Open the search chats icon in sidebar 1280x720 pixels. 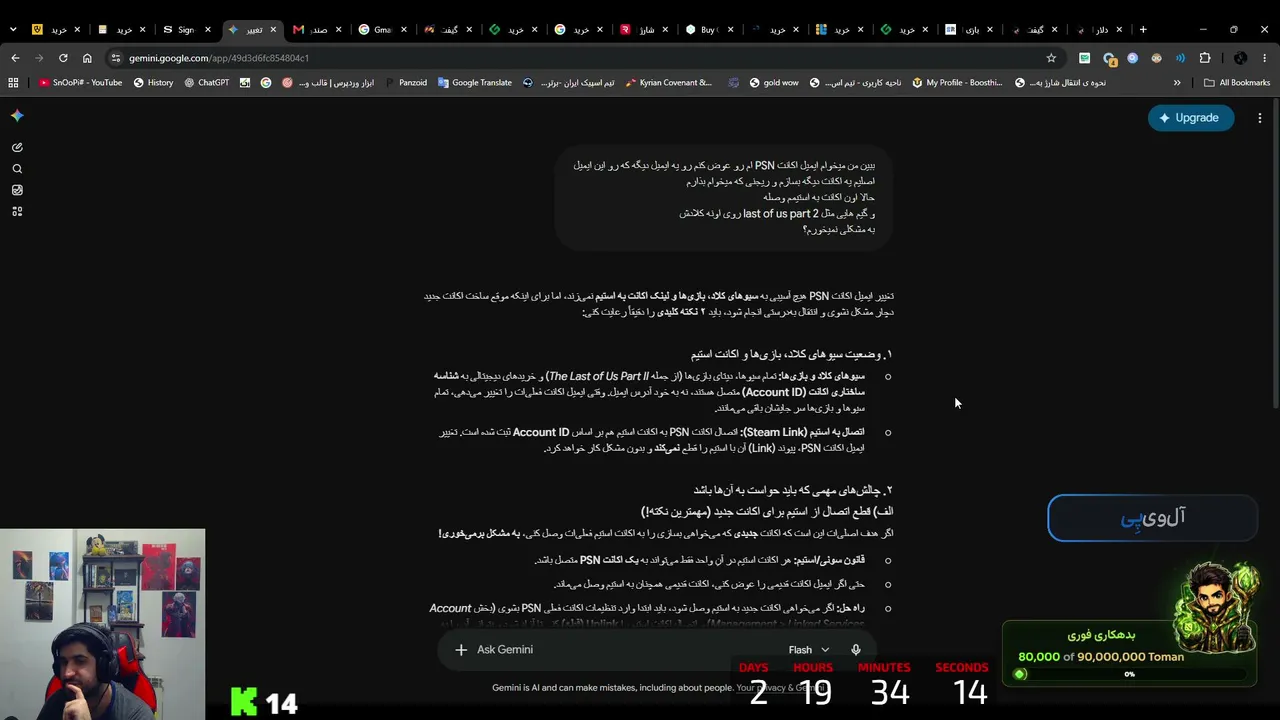pos(17,169)
